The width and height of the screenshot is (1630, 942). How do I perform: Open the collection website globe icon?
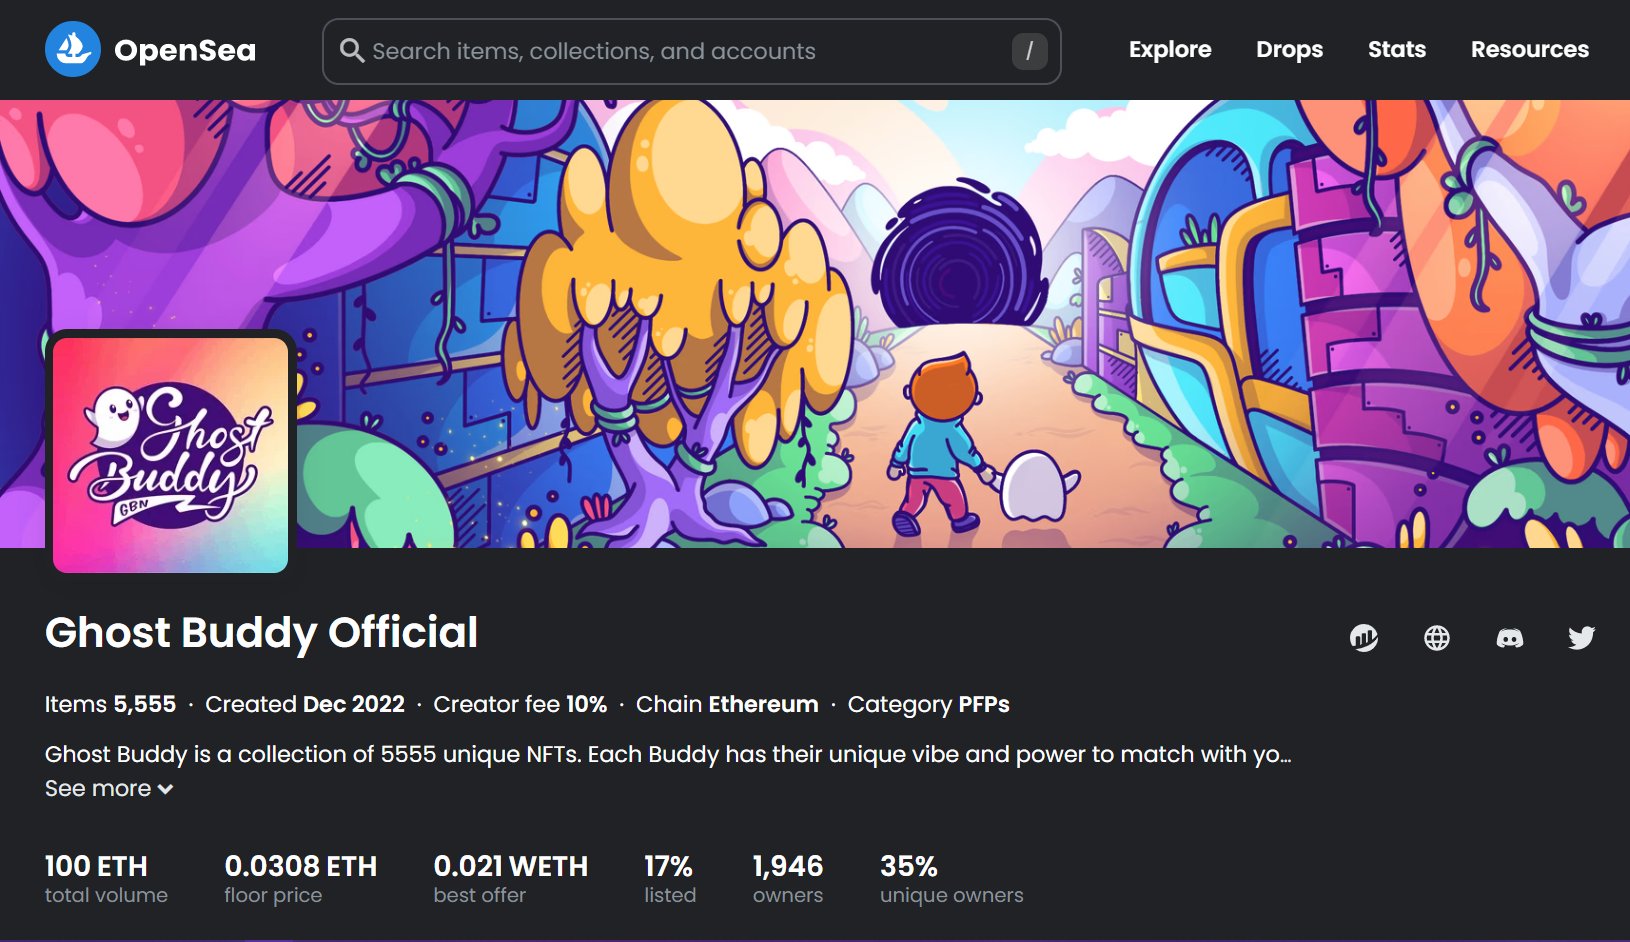(x=1437, y=637)
